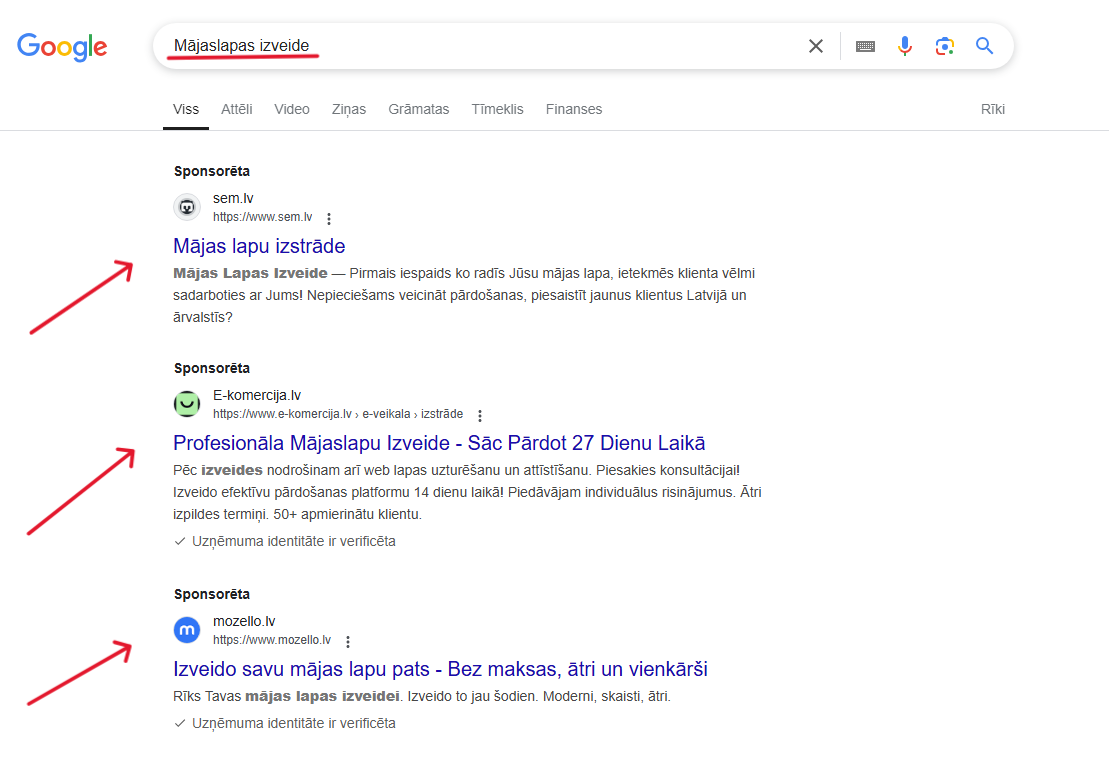This screenshot has height=764, width=1109.
Task: Open the on-screen keyboard input tool
Action: [x=865, y=46]
